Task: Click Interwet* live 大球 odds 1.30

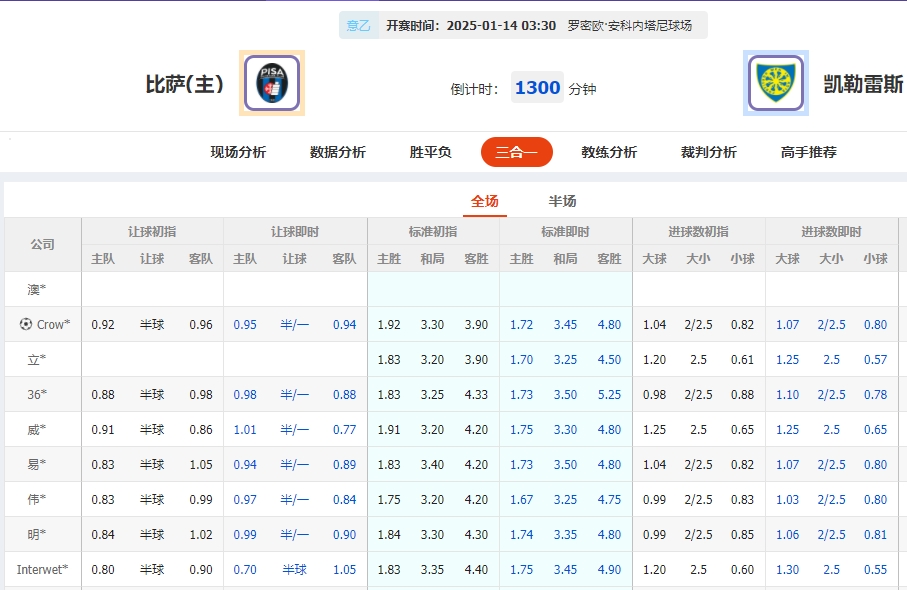Action: click(x=788, y=569)
